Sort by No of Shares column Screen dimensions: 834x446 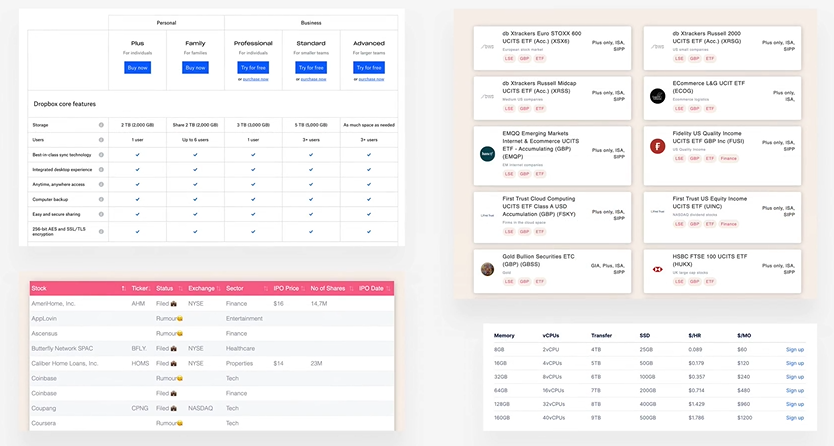tap(351, 288)
